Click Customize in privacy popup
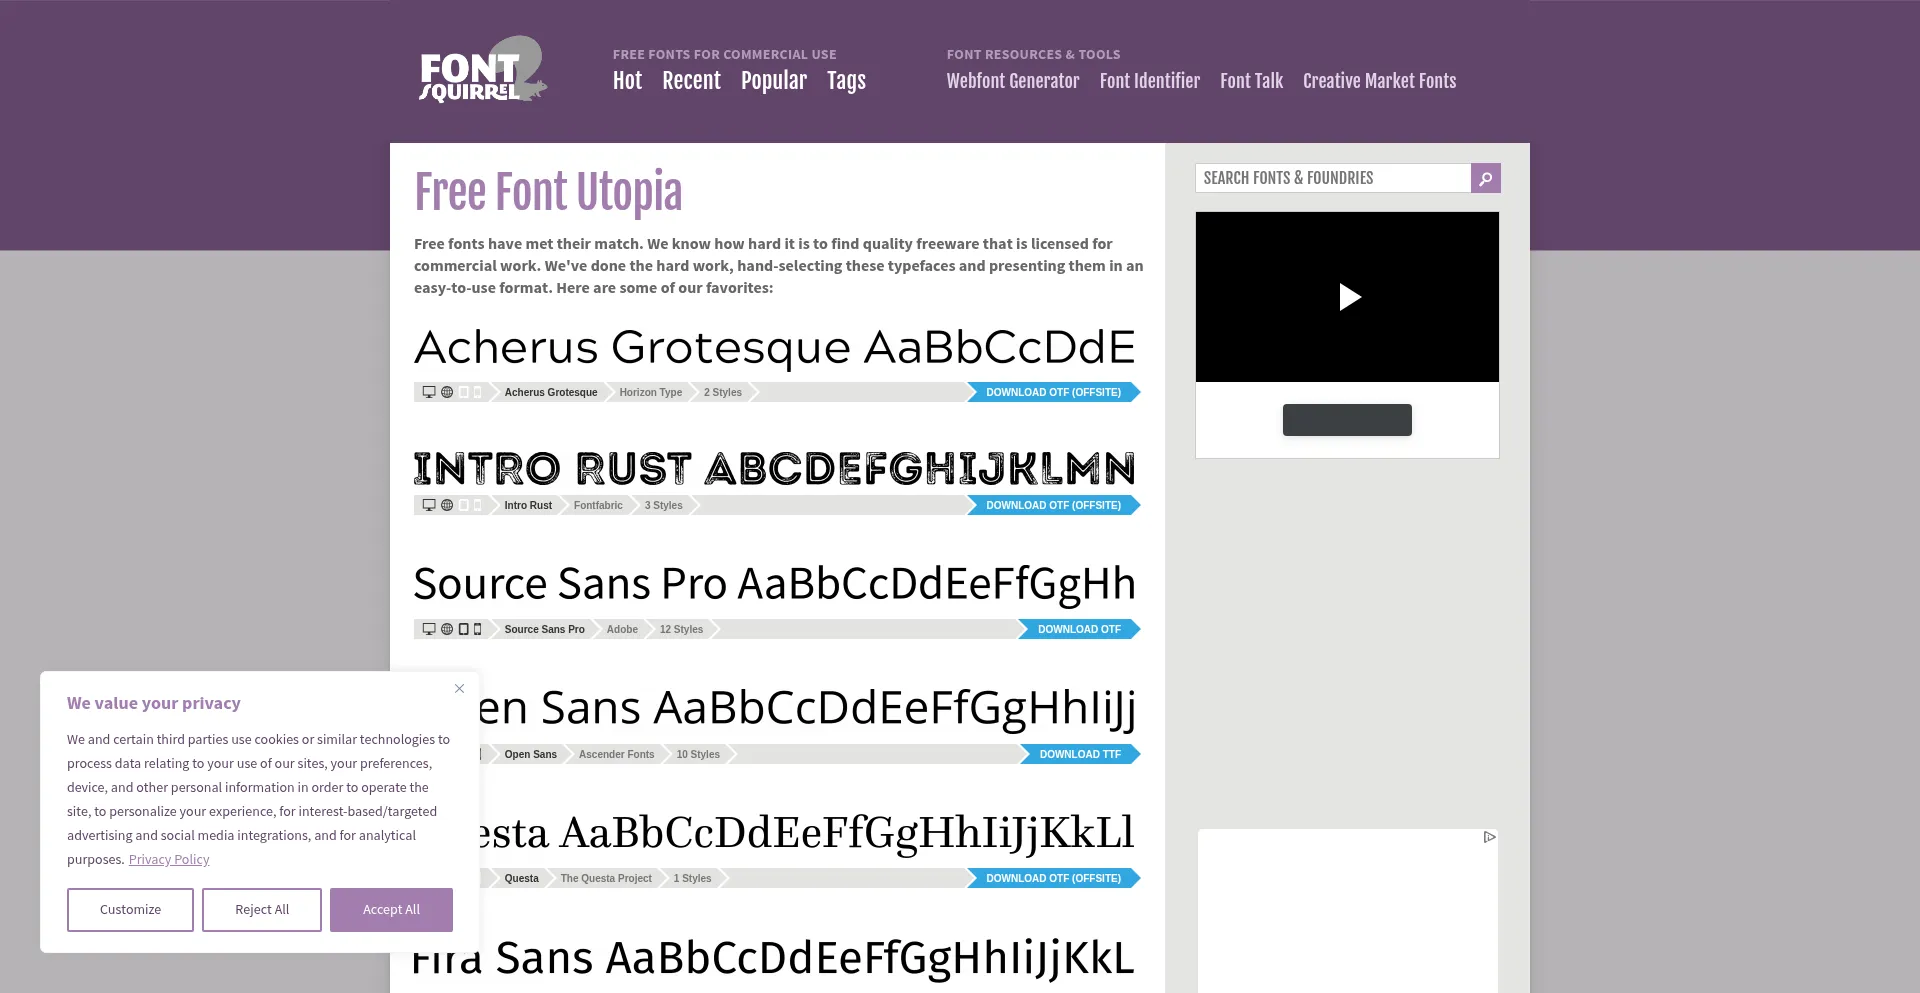This screenshot has height=993, width=1920. coord(130,910)
